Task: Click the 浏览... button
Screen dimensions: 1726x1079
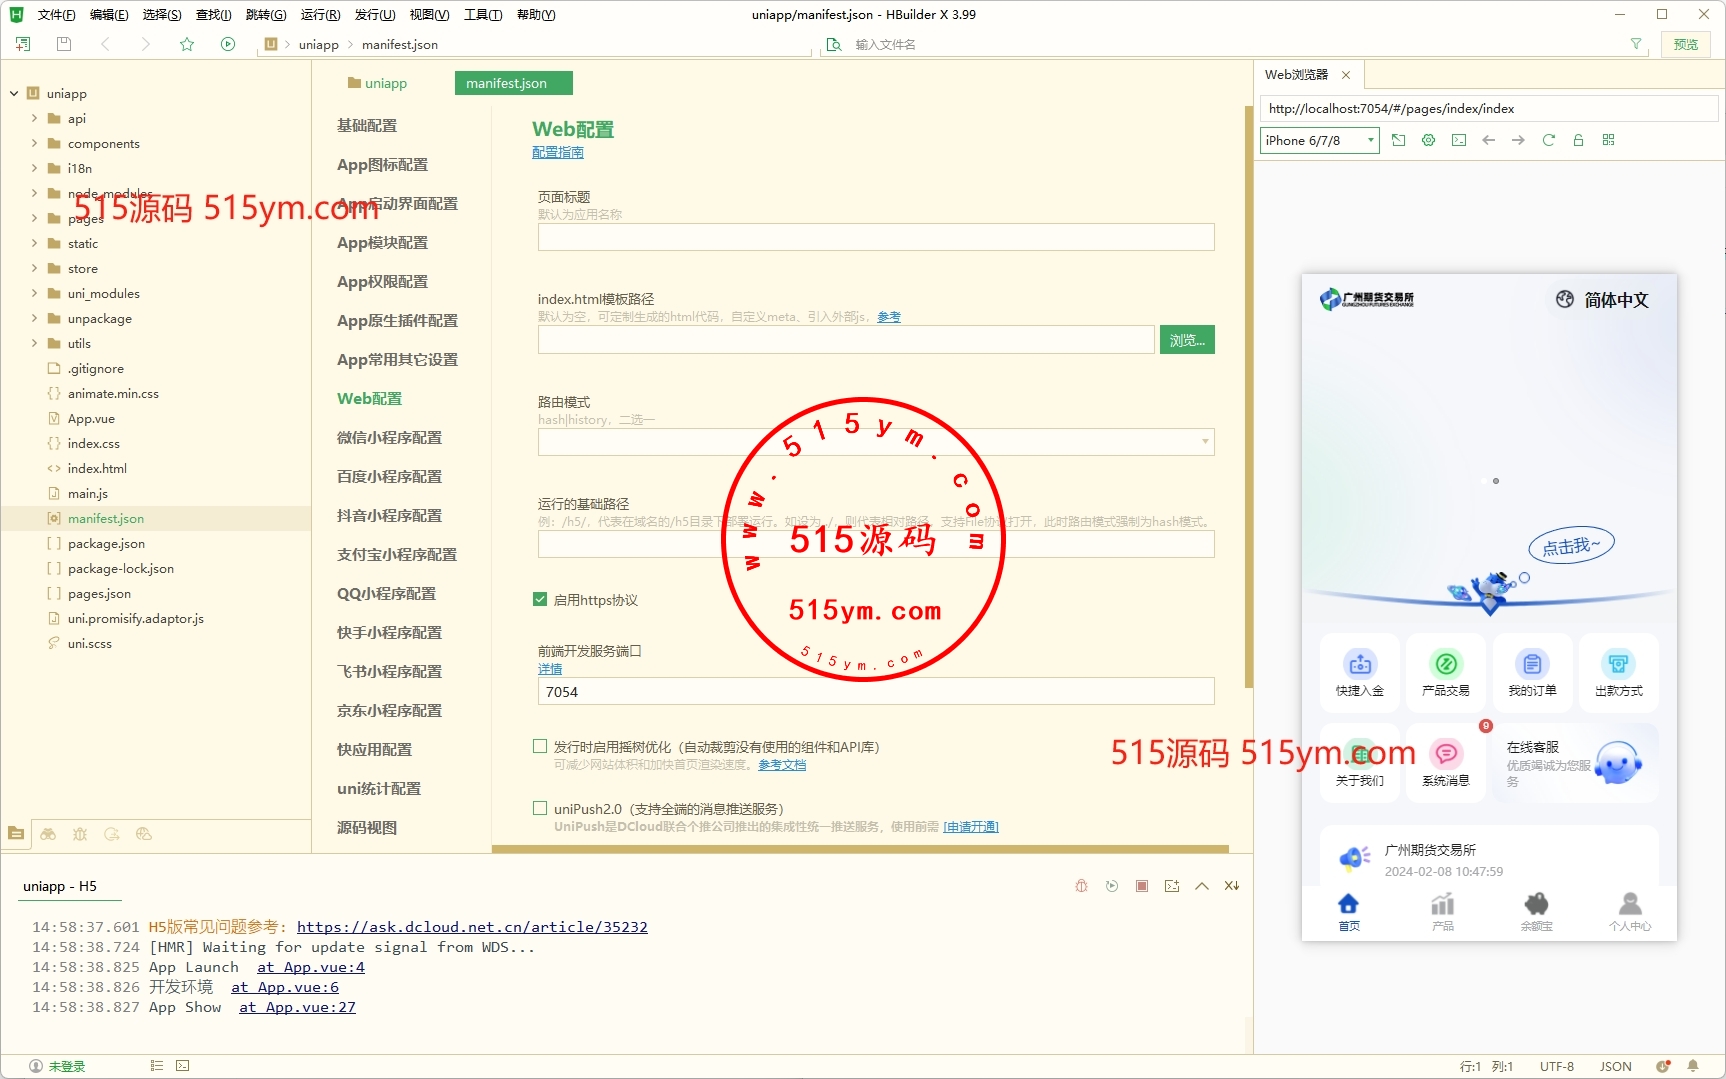Action: click(1186, 340)
